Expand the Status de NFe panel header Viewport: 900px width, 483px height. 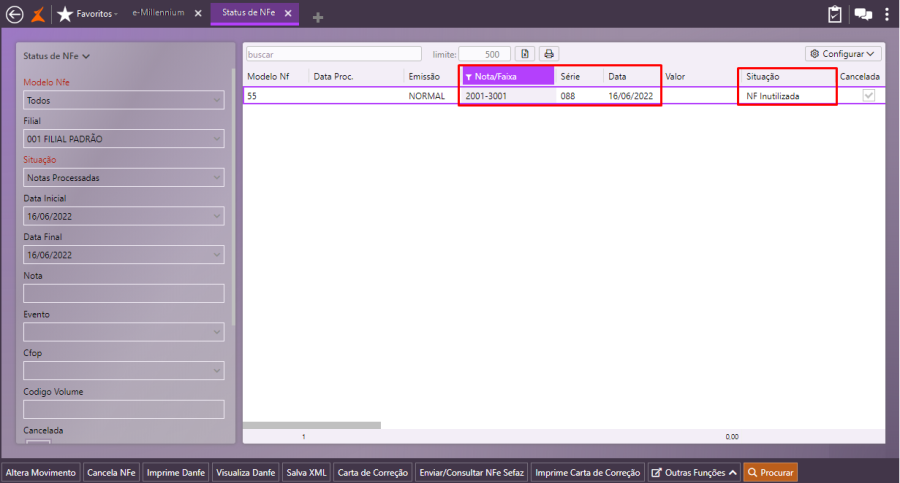pyautogui.click(x=56, y=56)
